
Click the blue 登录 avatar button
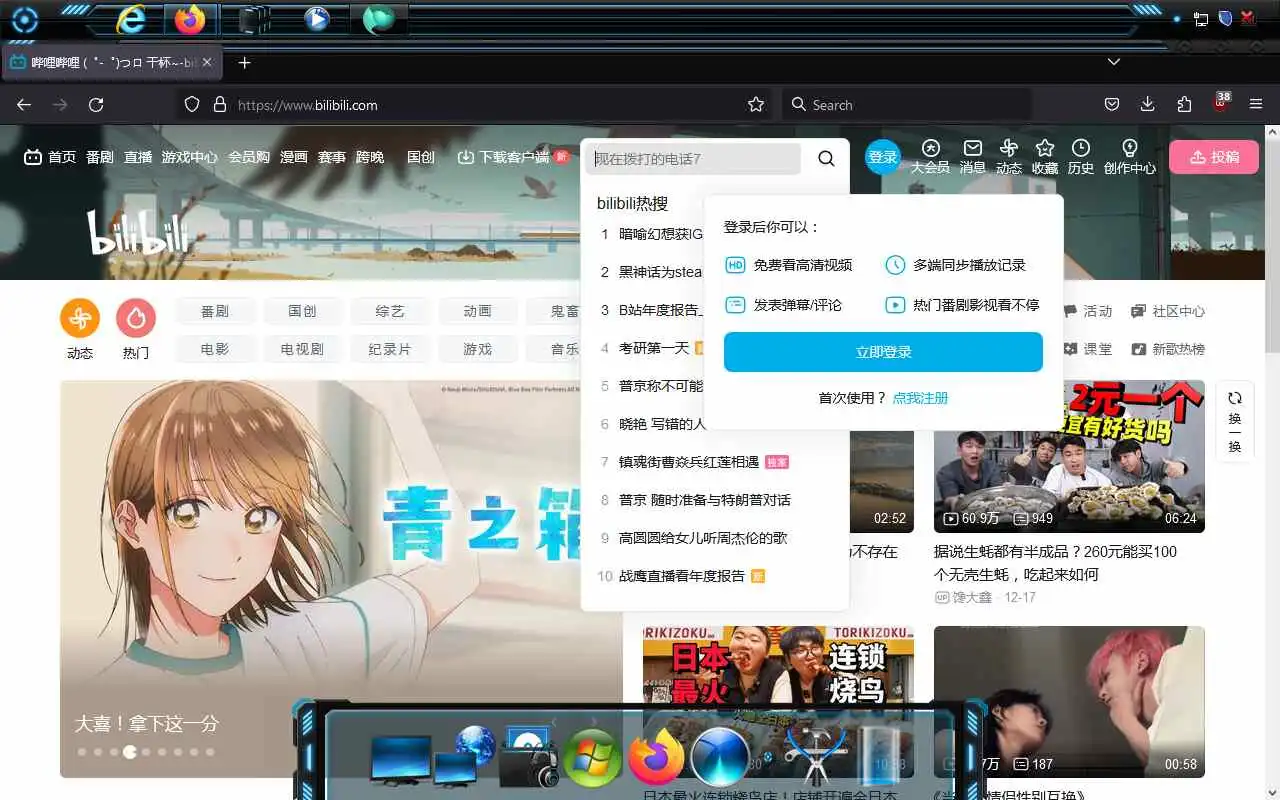883,157
